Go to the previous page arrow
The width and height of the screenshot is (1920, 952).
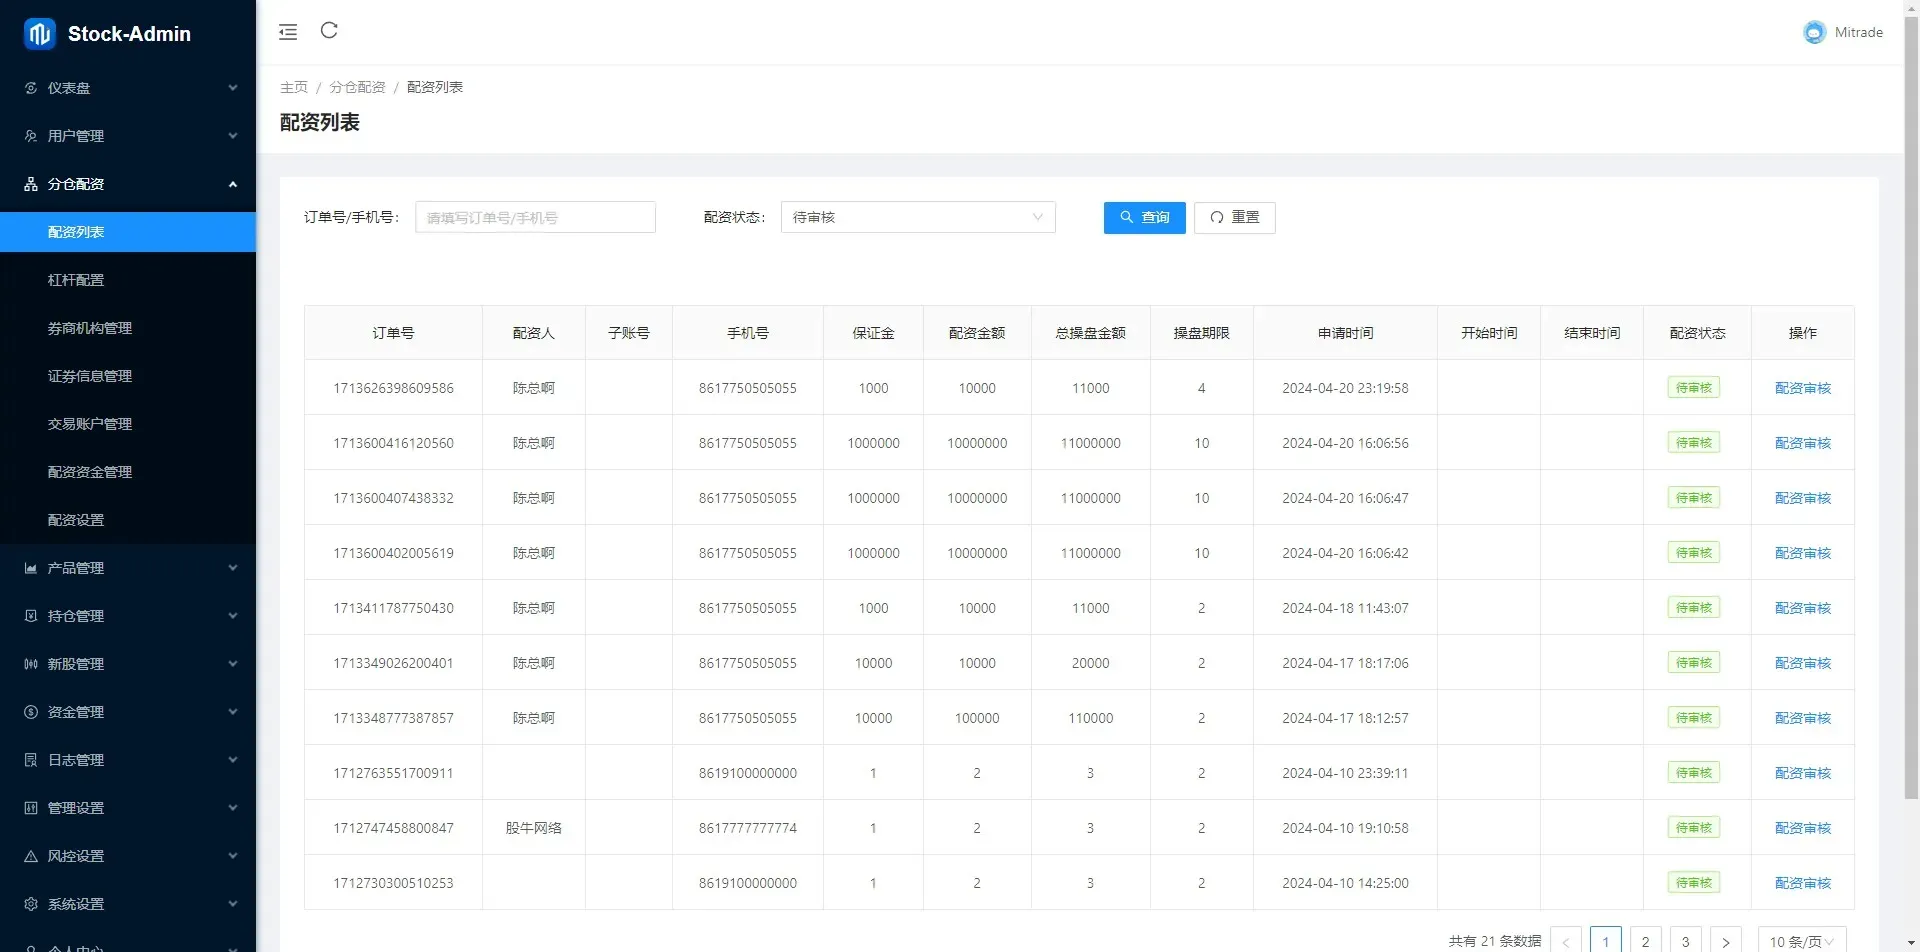click(x=1566, y=942)
